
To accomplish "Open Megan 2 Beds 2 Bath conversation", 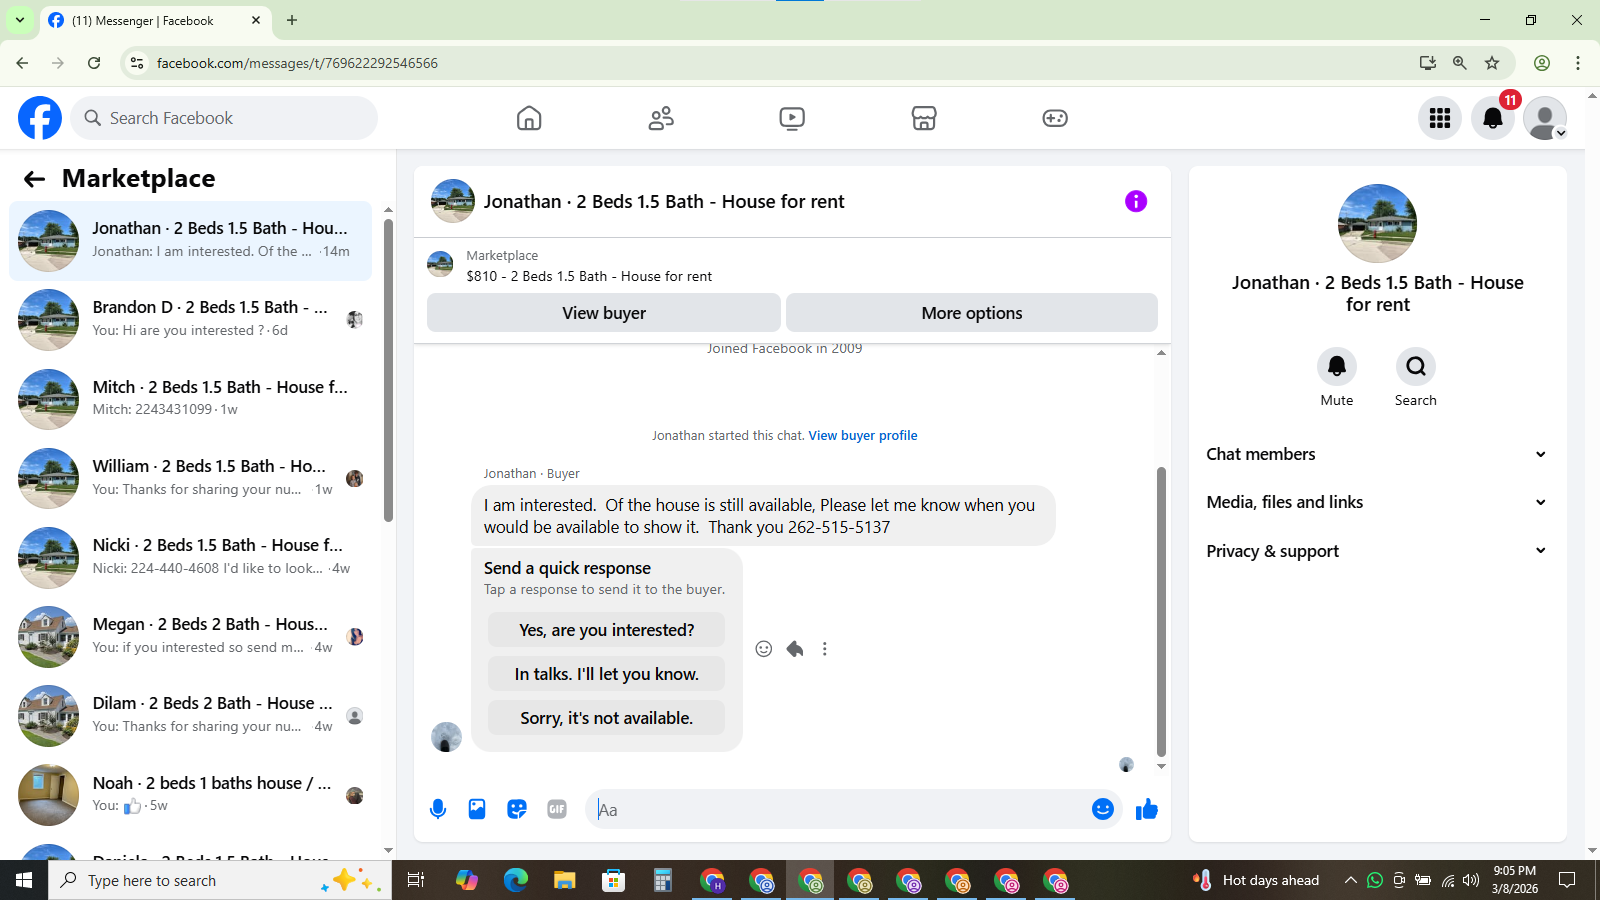I will (x=190, y=636).
